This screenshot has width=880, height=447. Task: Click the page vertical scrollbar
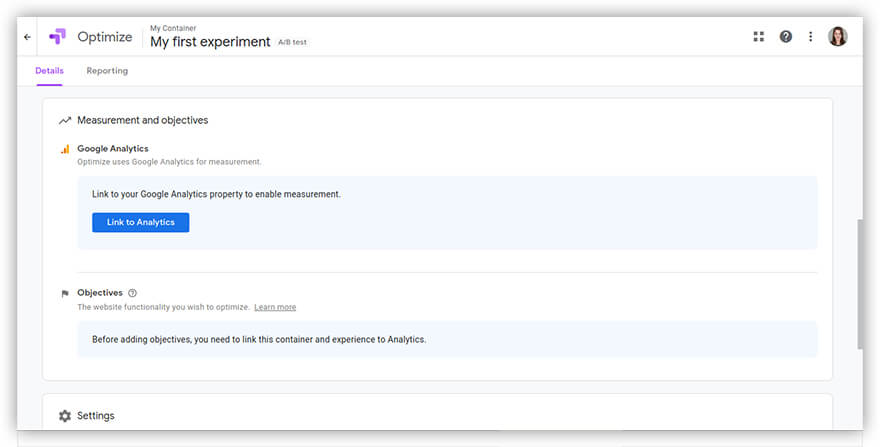(858, 284)
